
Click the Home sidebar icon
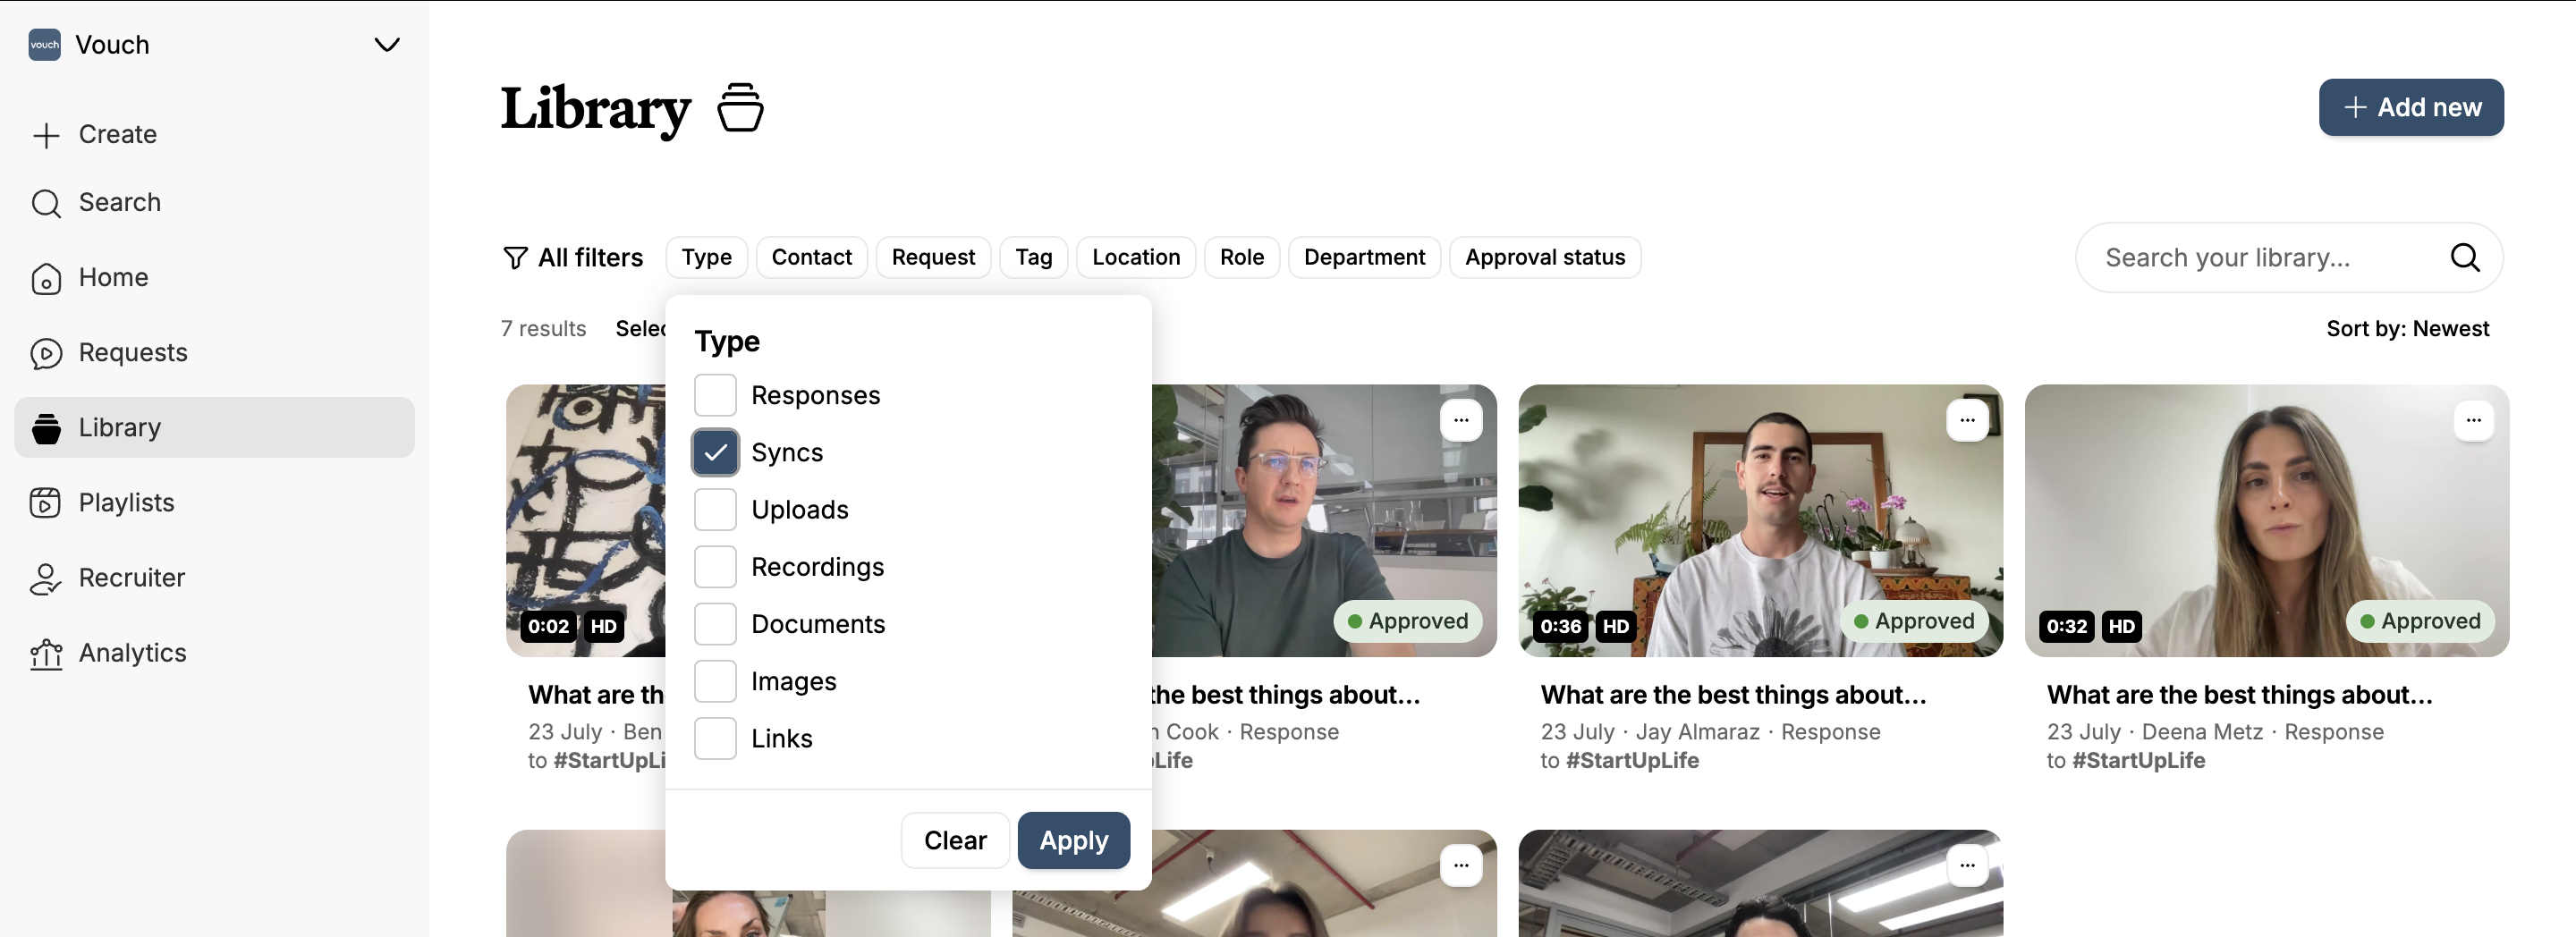[x=46, y=278]
